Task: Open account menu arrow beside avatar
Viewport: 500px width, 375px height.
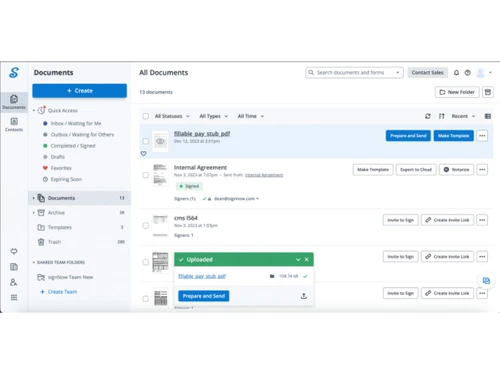Action: click(x=490, y=72)
